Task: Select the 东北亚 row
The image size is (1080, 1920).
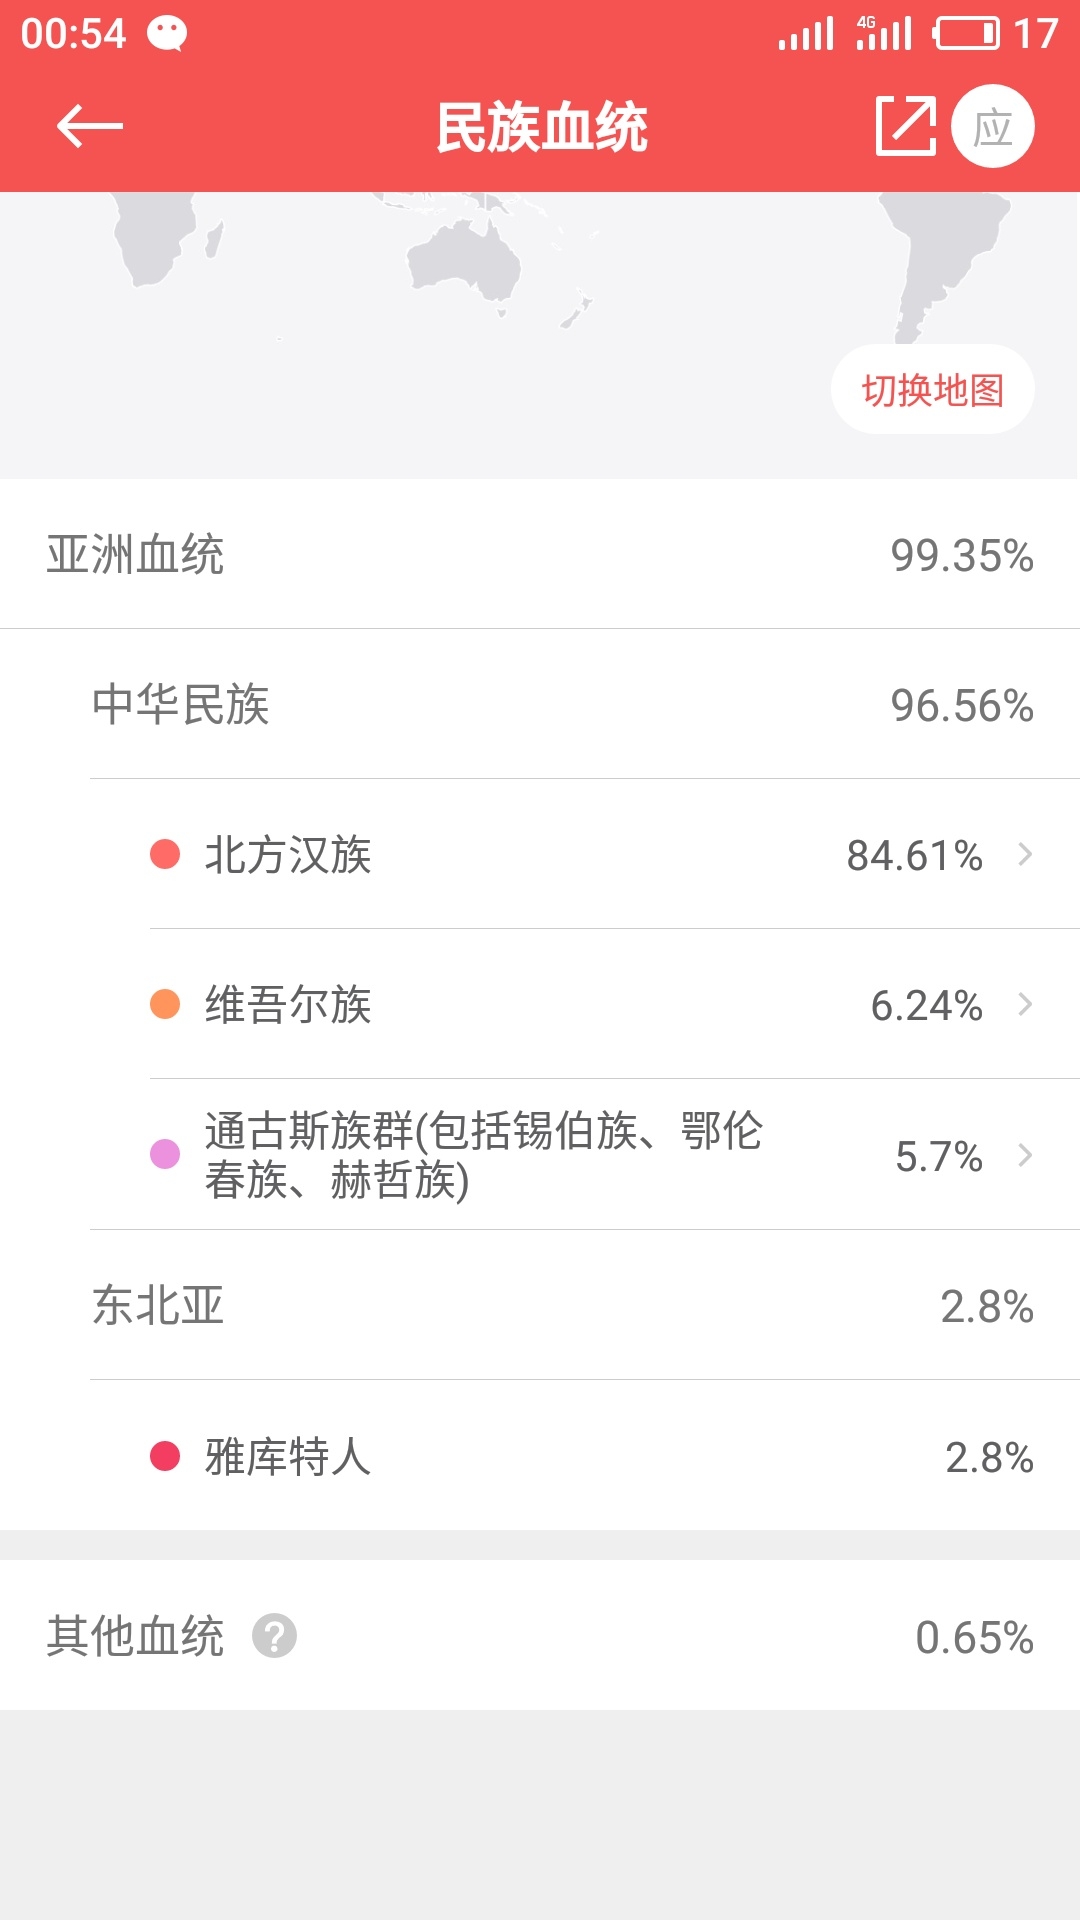Action: pyautogui.click(x=560, y=1306)
